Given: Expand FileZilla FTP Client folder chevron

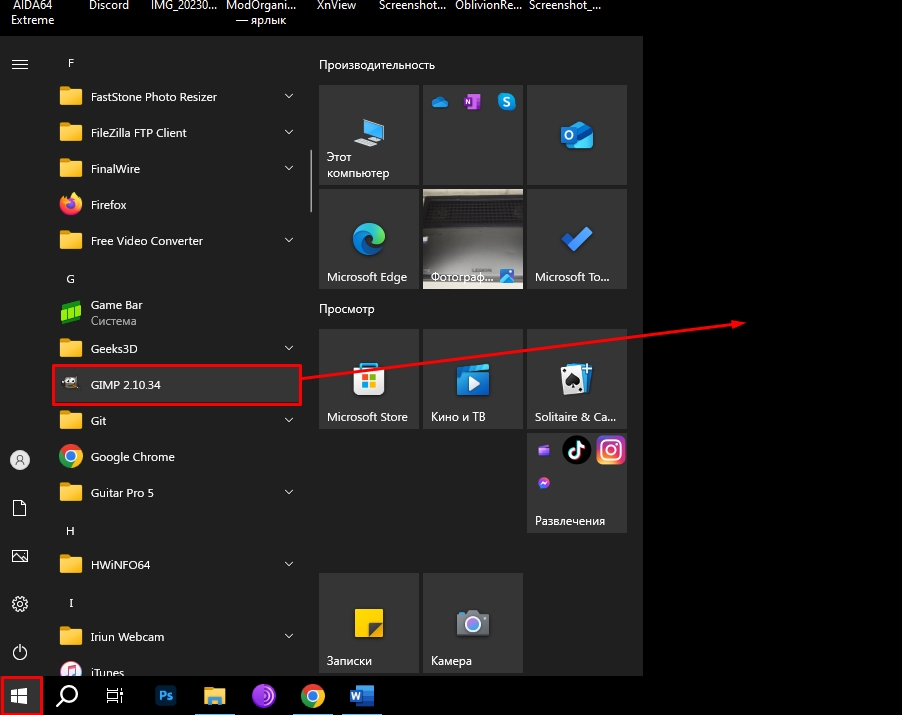Looking at the screenshot, I should tap(289, 132).
